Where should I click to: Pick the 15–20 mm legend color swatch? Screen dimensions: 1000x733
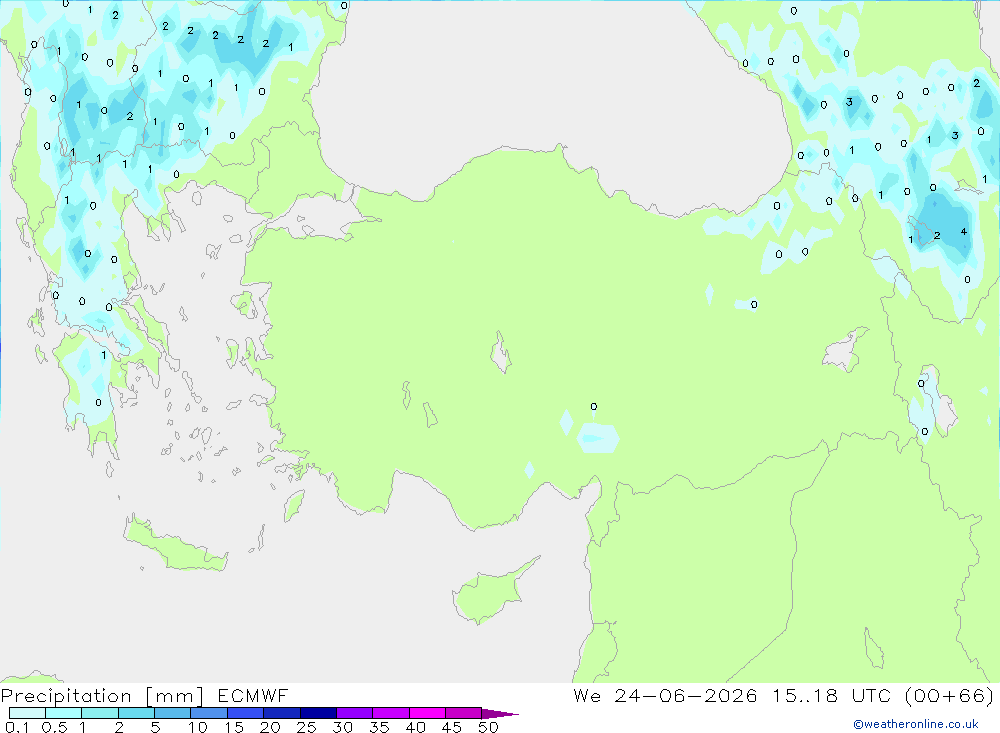[x=245, y=713]
